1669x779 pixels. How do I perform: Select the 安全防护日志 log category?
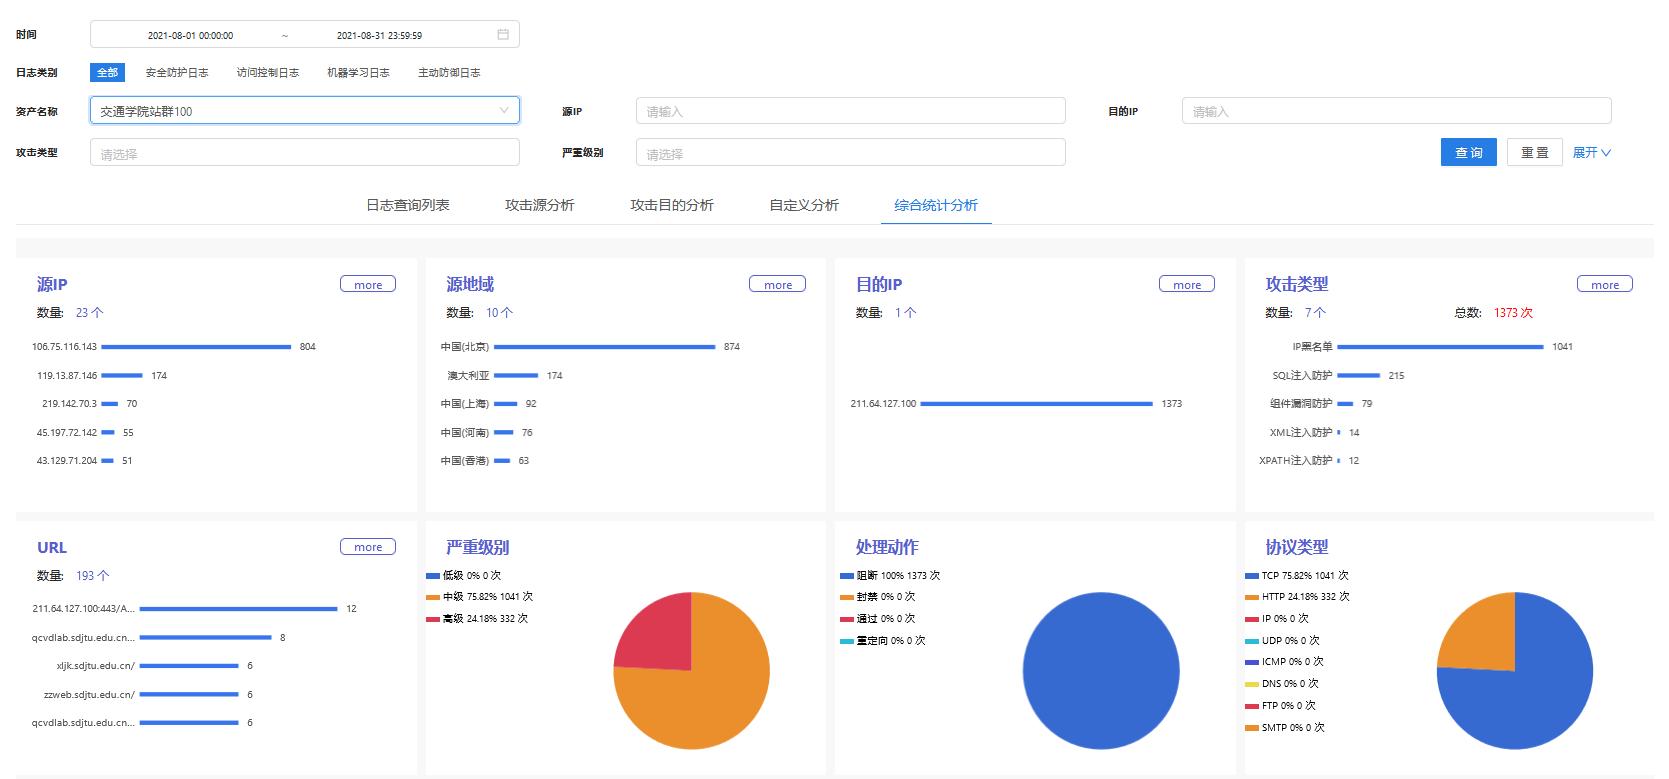click(x=177, y=72)
